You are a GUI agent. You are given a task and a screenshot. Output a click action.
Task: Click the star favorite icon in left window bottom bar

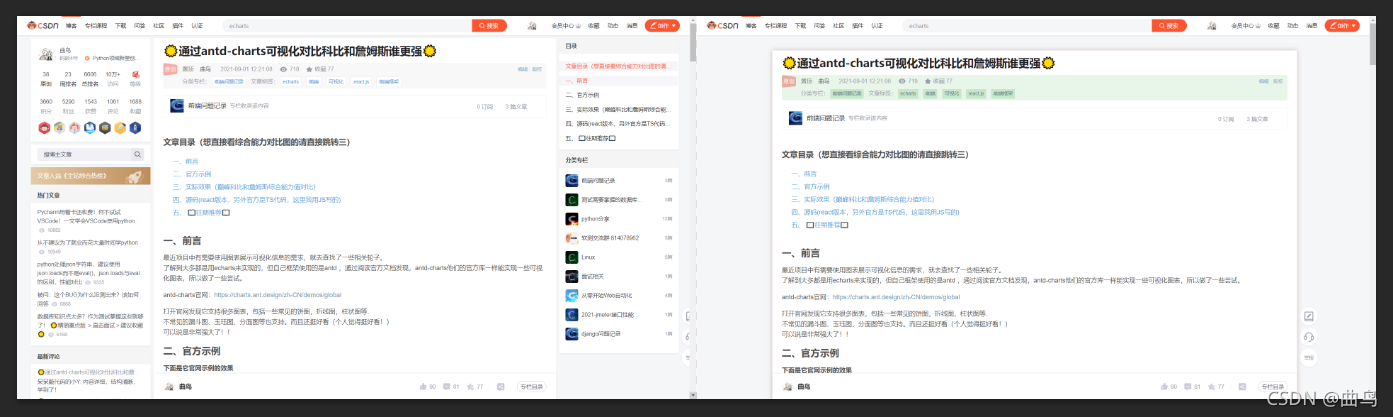coord(470,386)
